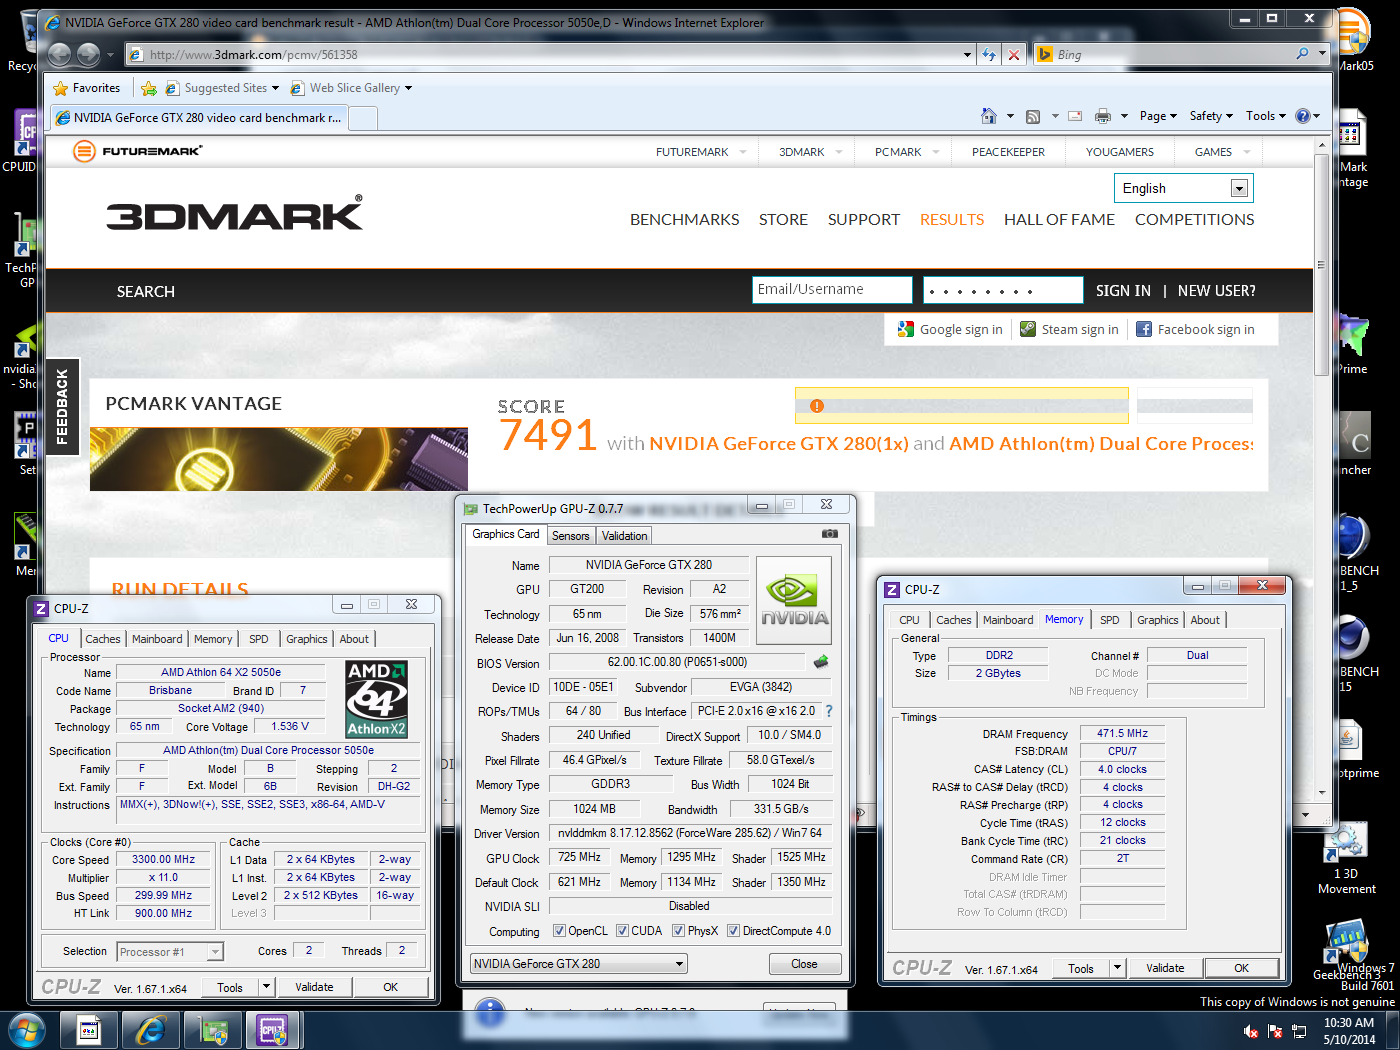Image resolution: width=1400 pixels, height=1050 pixels.
Task: Toggle OpenCL checkbox in GPU-Z
Action: click(x=559, y=931)
